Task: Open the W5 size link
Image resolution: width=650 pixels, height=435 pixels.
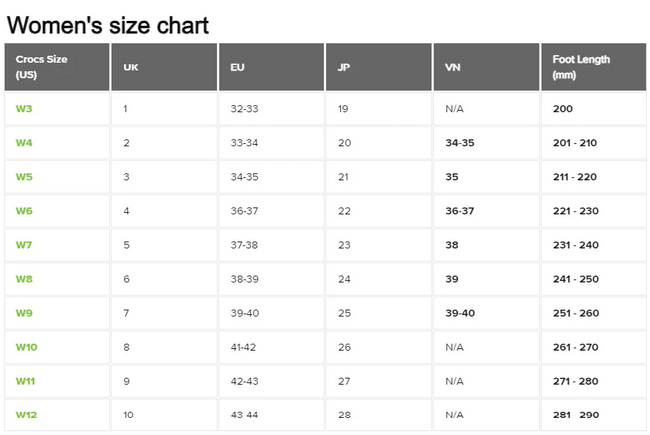Action: (x=24, y=177)
